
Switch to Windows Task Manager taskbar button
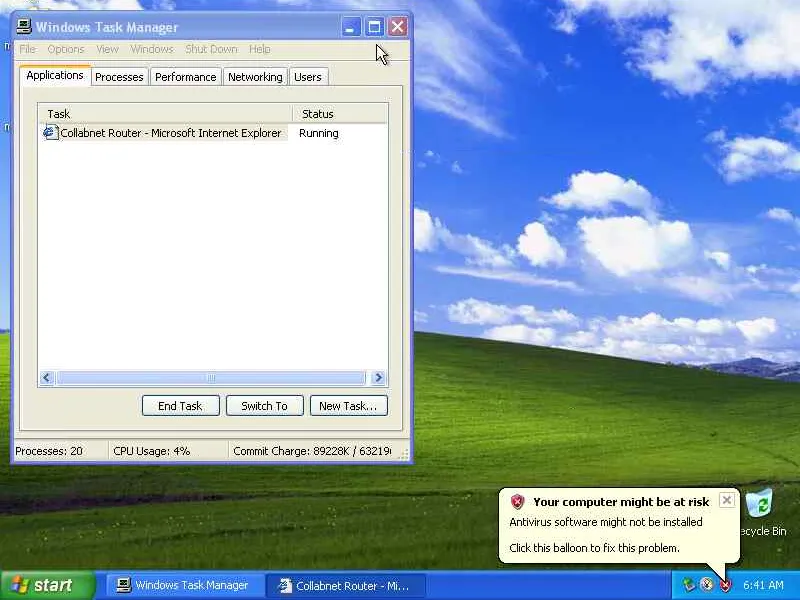tap(183, 585)
